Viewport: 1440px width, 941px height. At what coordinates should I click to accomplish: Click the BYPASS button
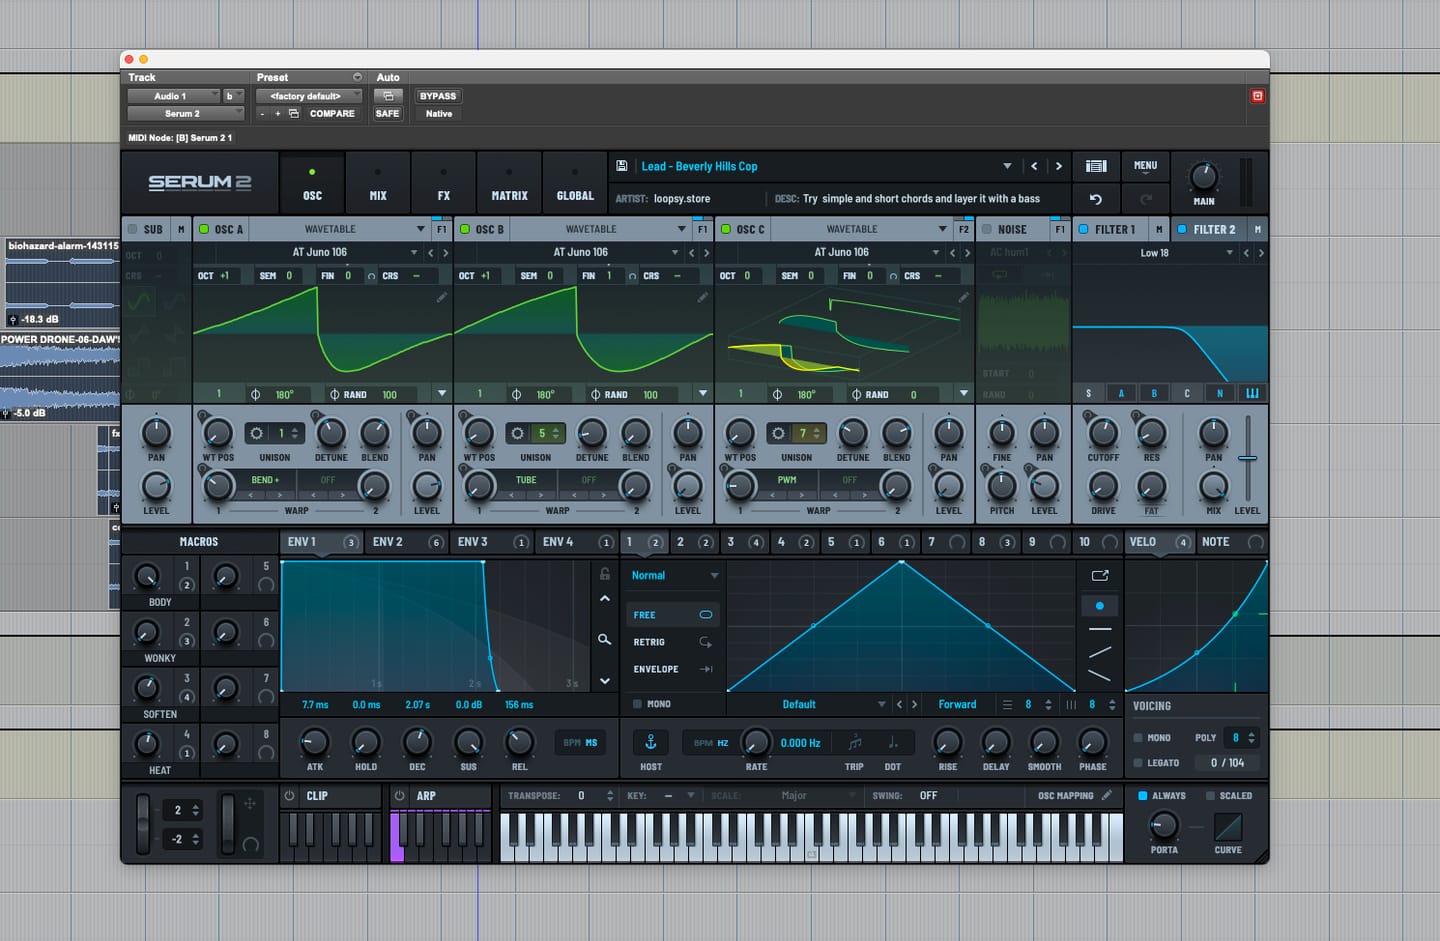click(x=438, y=96)
